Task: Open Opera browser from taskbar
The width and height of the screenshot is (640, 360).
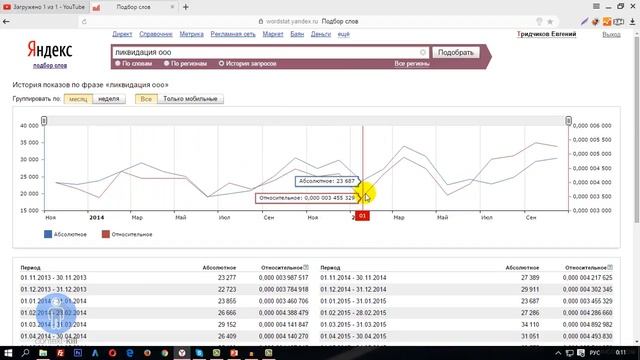Action: tap(112, 353)
